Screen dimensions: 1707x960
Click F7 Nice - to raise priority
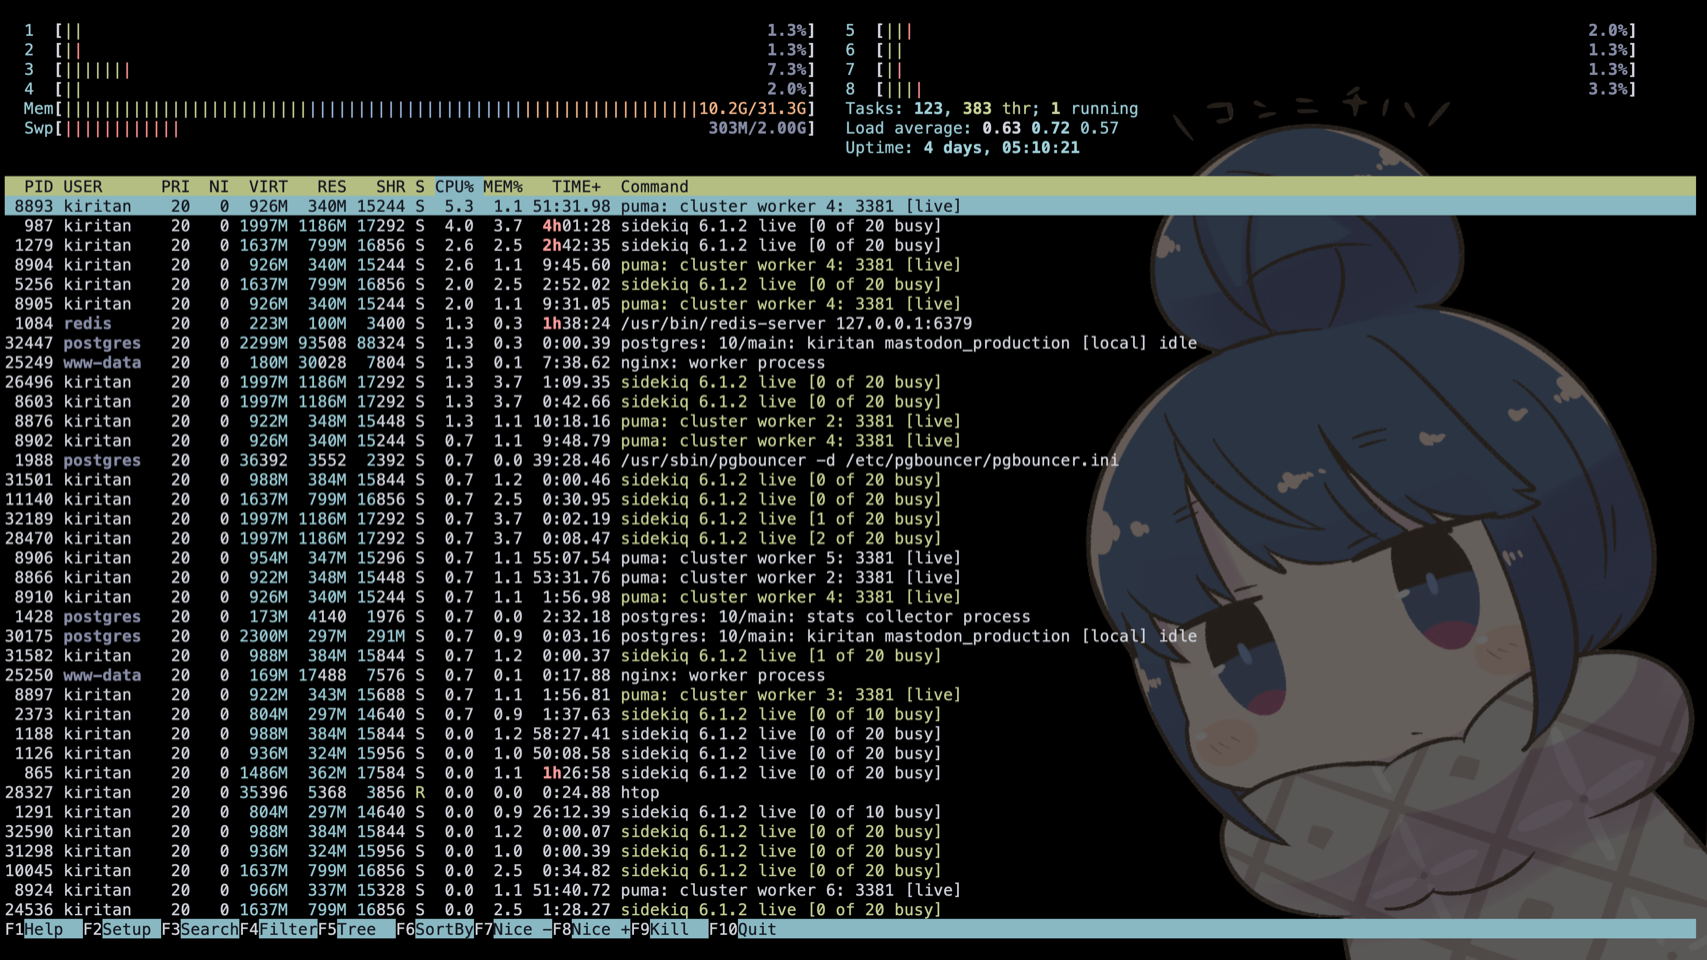point(513,929)
